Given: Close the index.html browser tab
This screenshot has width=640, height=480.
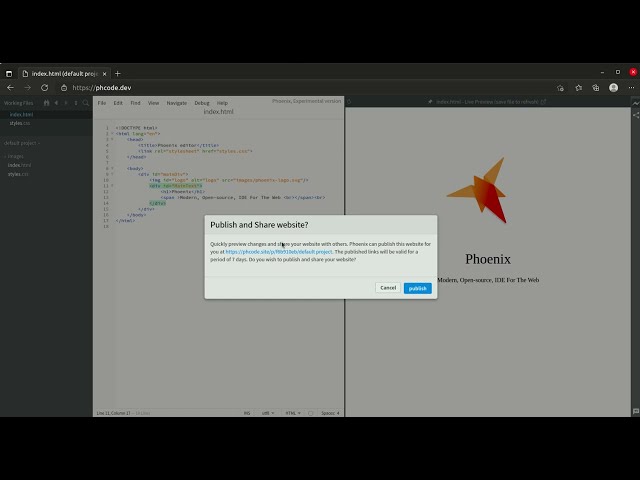Looking at the screenshot, I should click(104, 74).
